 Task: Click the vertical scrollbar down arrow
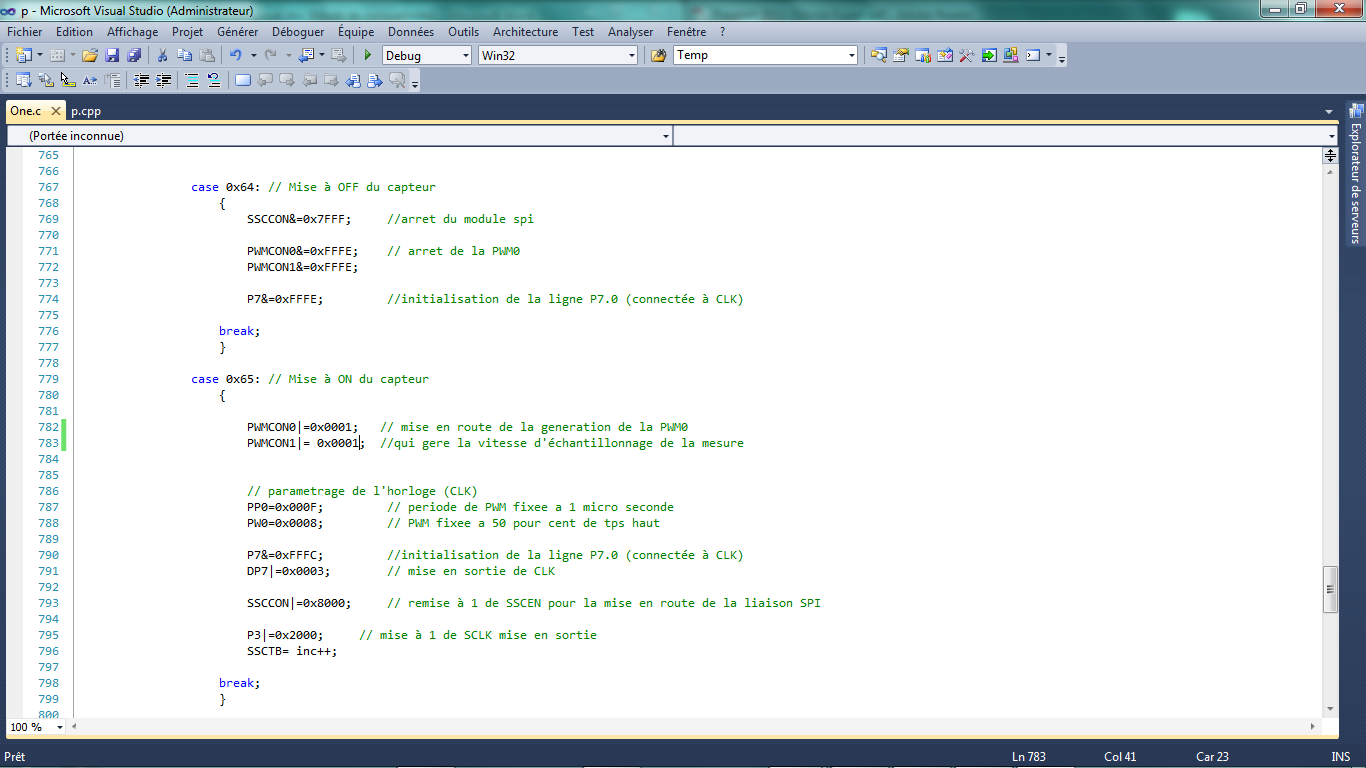pyautogui.click(x=1330, y=708)
